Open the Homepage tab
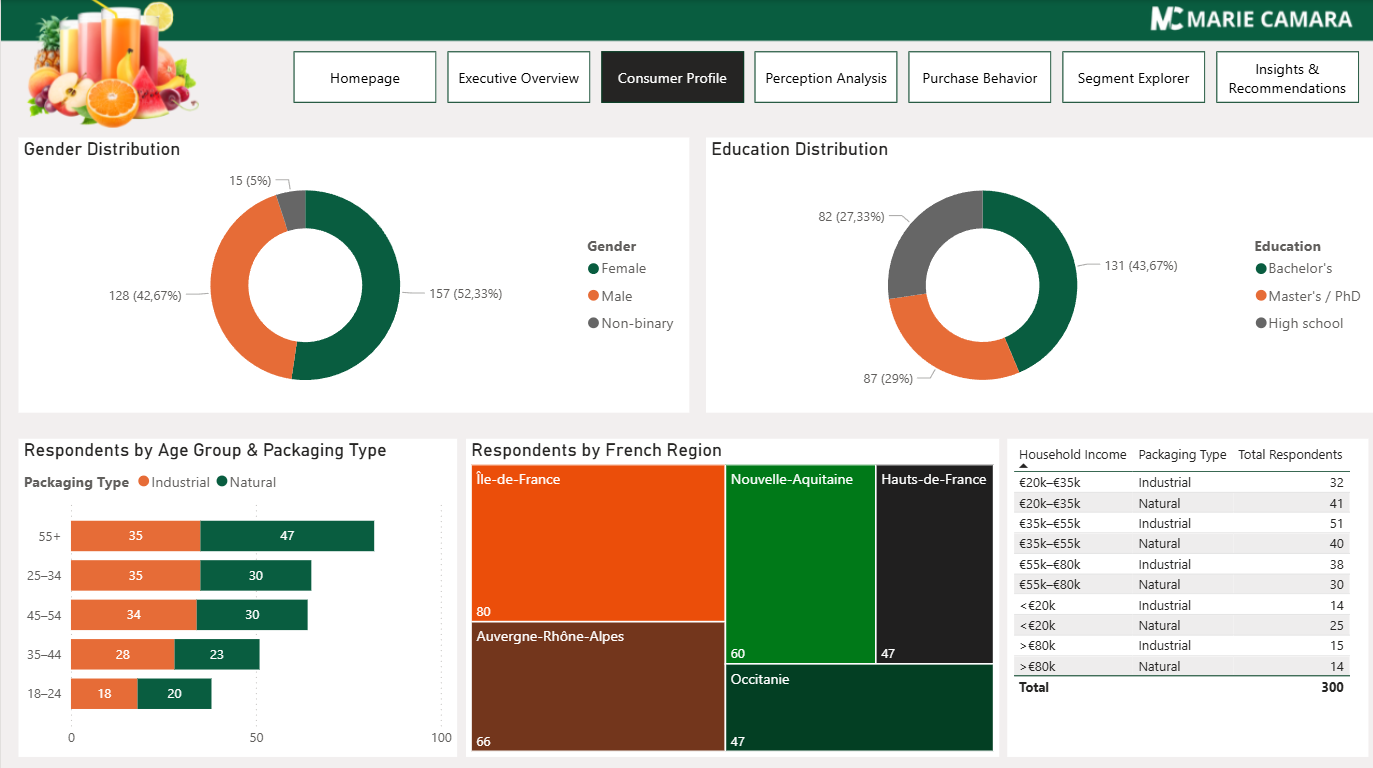The width and height of the screenshot is (1373, 768). pos(365,78)
